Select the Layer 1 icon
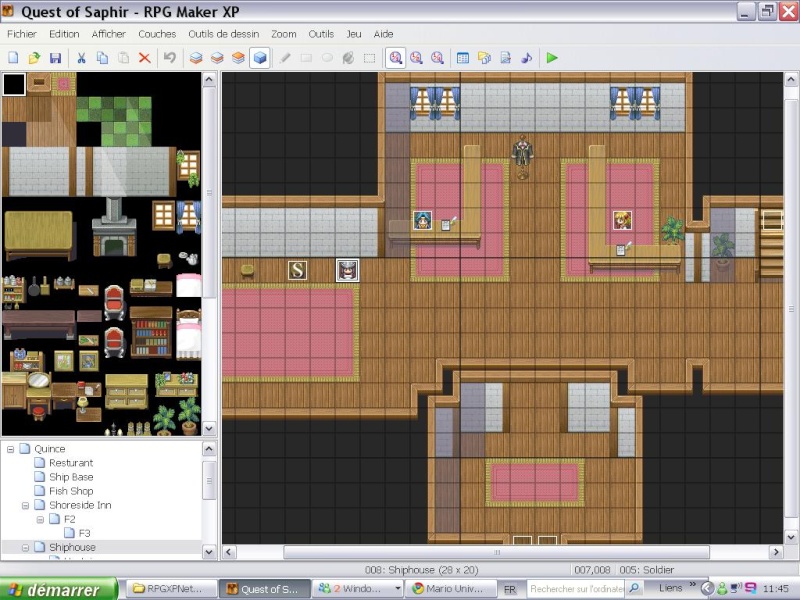800x600 pixels. tap(196, 58)
